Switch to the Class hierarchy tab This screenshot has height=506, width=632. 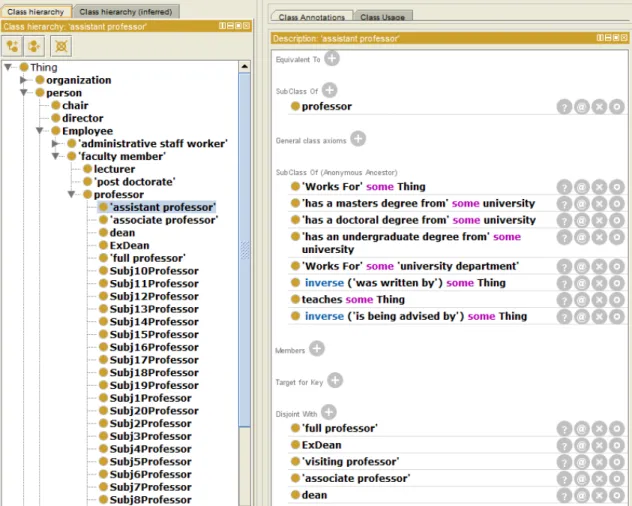click(x=36, y=12)
